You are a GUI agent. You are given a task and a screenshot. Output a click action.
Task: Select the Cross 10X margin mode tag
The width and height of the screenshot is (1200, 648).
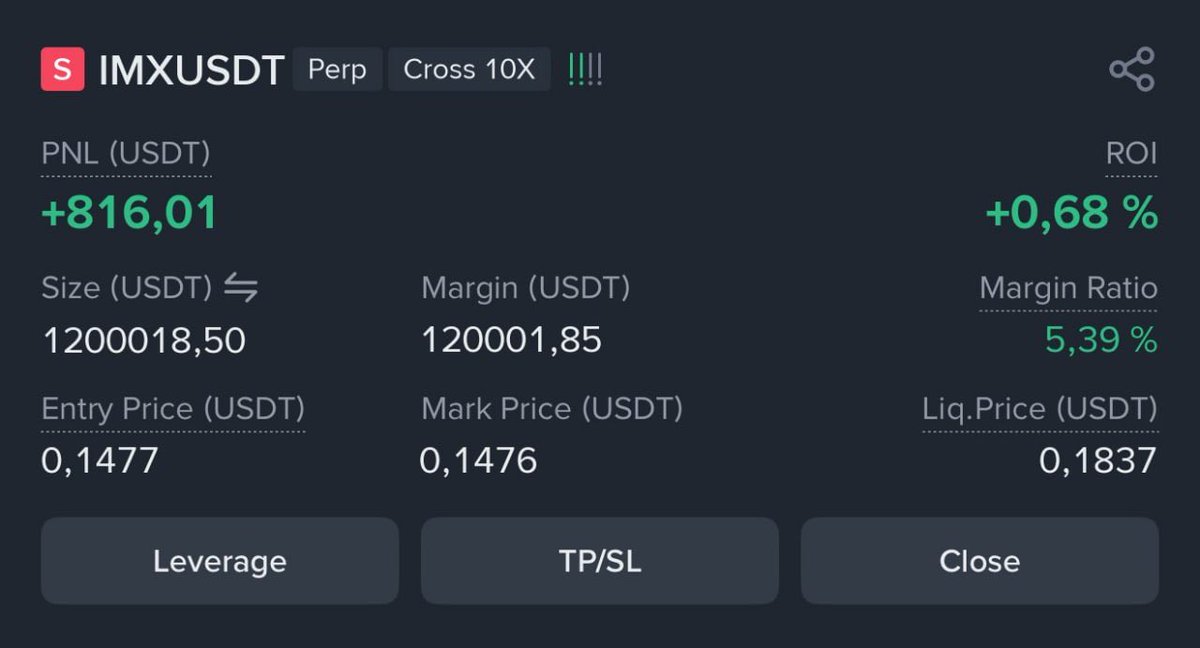469,70
